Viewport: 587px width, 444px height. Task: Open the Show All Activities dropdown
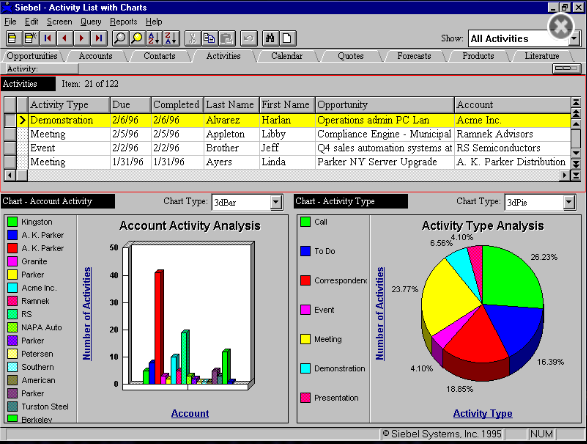click(x=574, y=39)
